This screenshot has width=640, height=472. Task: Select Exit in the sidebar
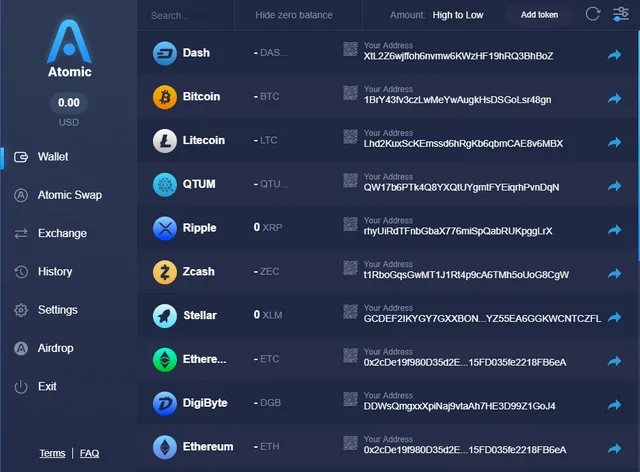coord(35,387)
